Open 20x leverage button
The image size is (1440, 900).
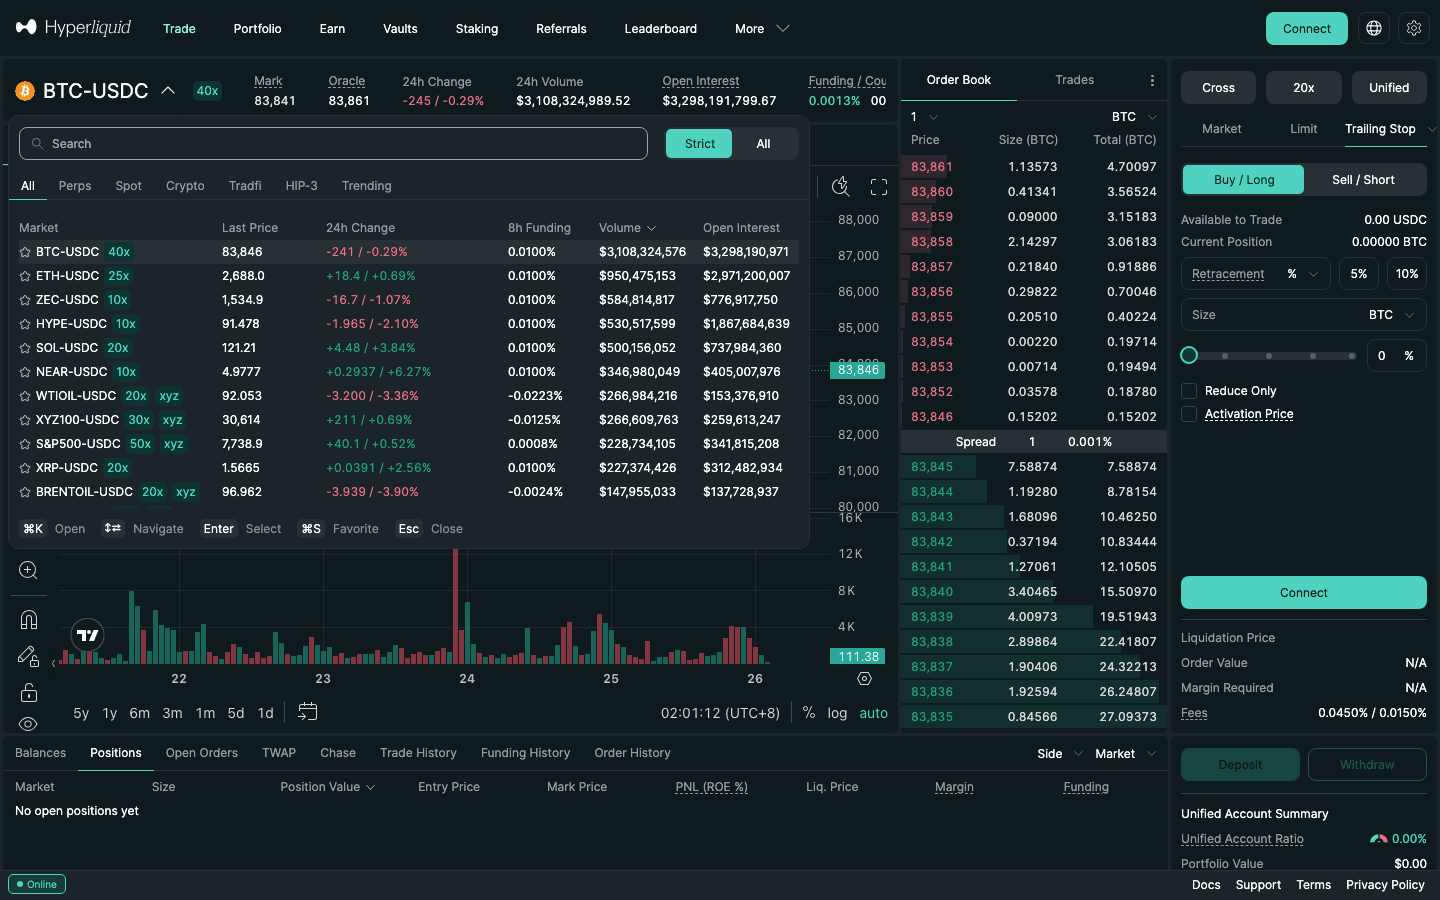coord(1303,88)
